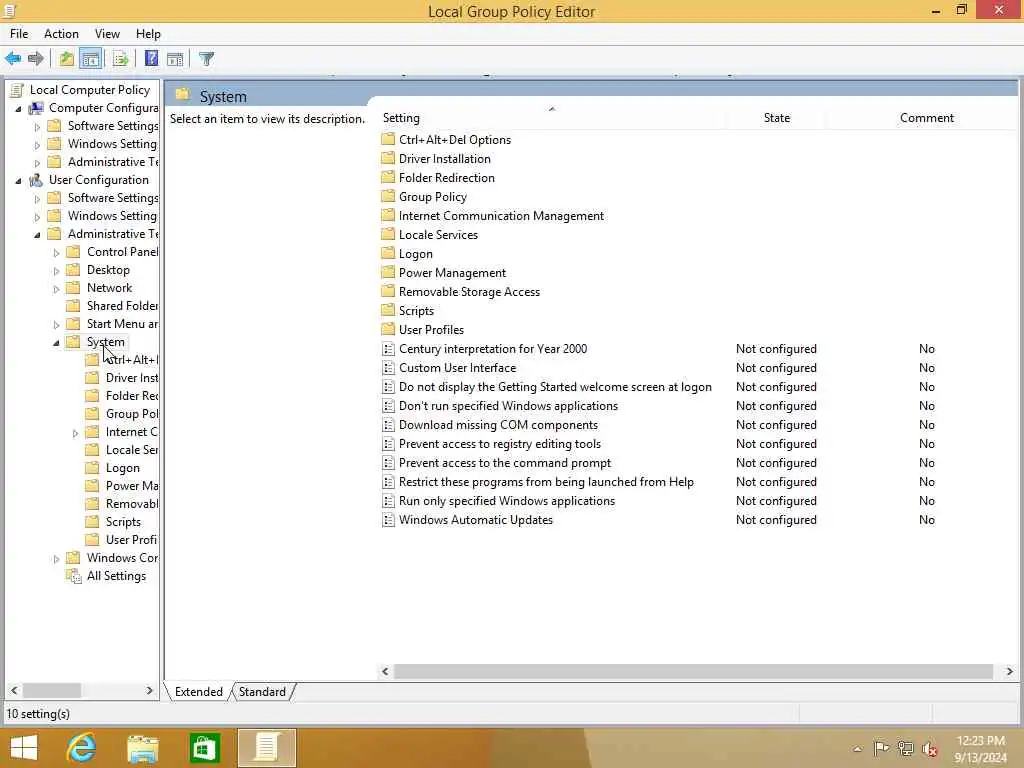Open the Help toolbar icon
The width and height of the screenshot is (1024, 768).
click(x=151, y=59)
